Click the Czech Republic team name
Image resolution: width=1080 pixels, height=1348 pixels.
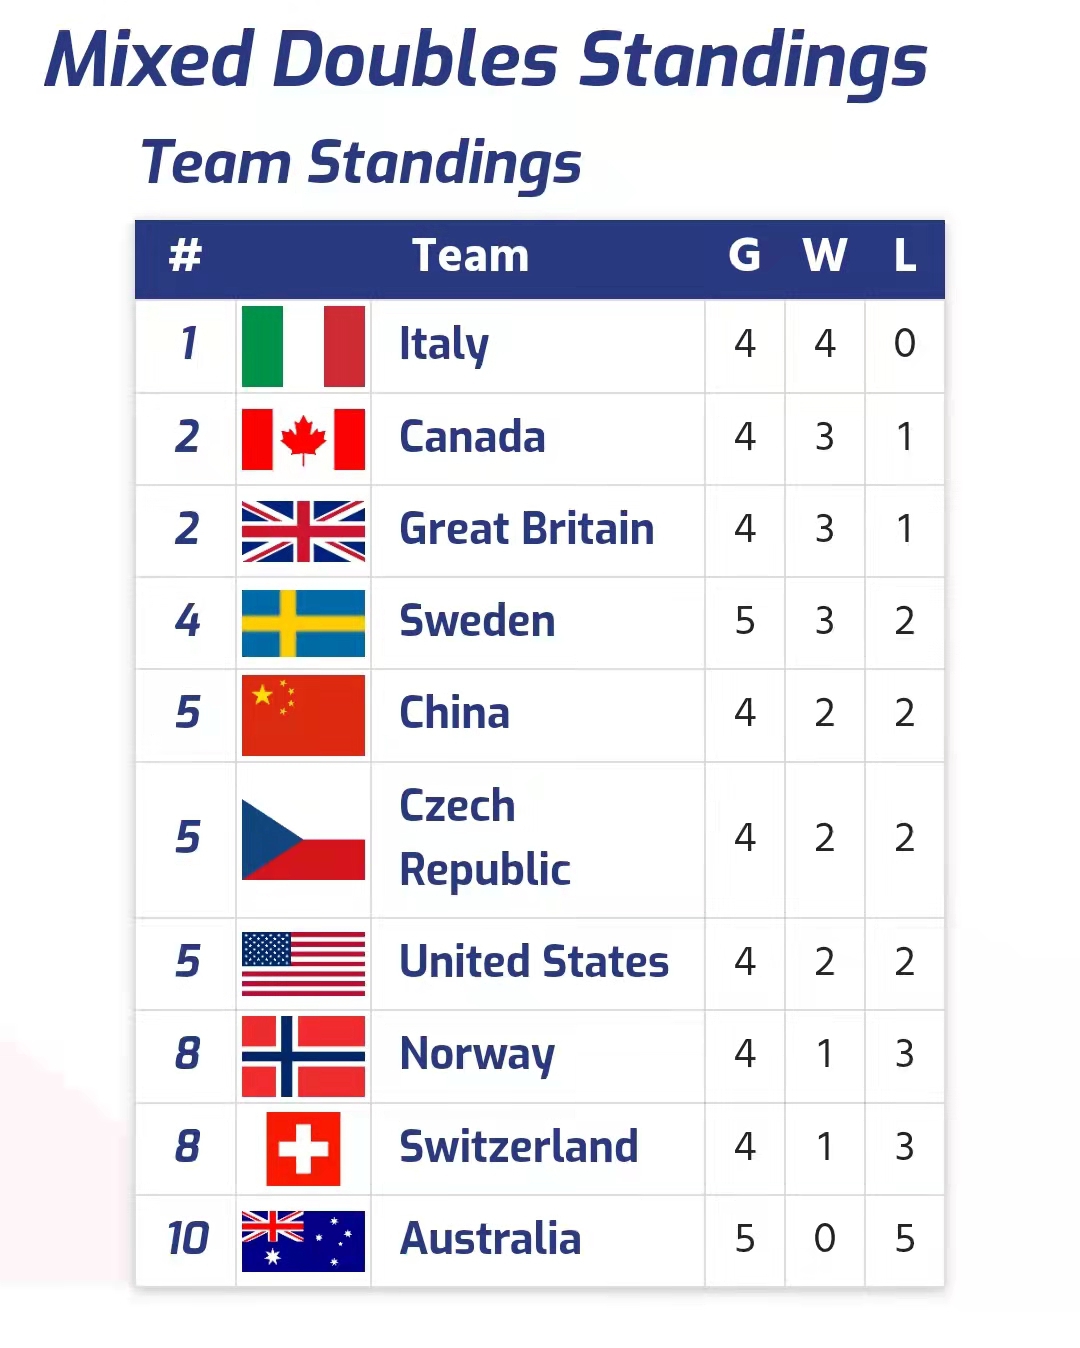(x=485, y=838)
